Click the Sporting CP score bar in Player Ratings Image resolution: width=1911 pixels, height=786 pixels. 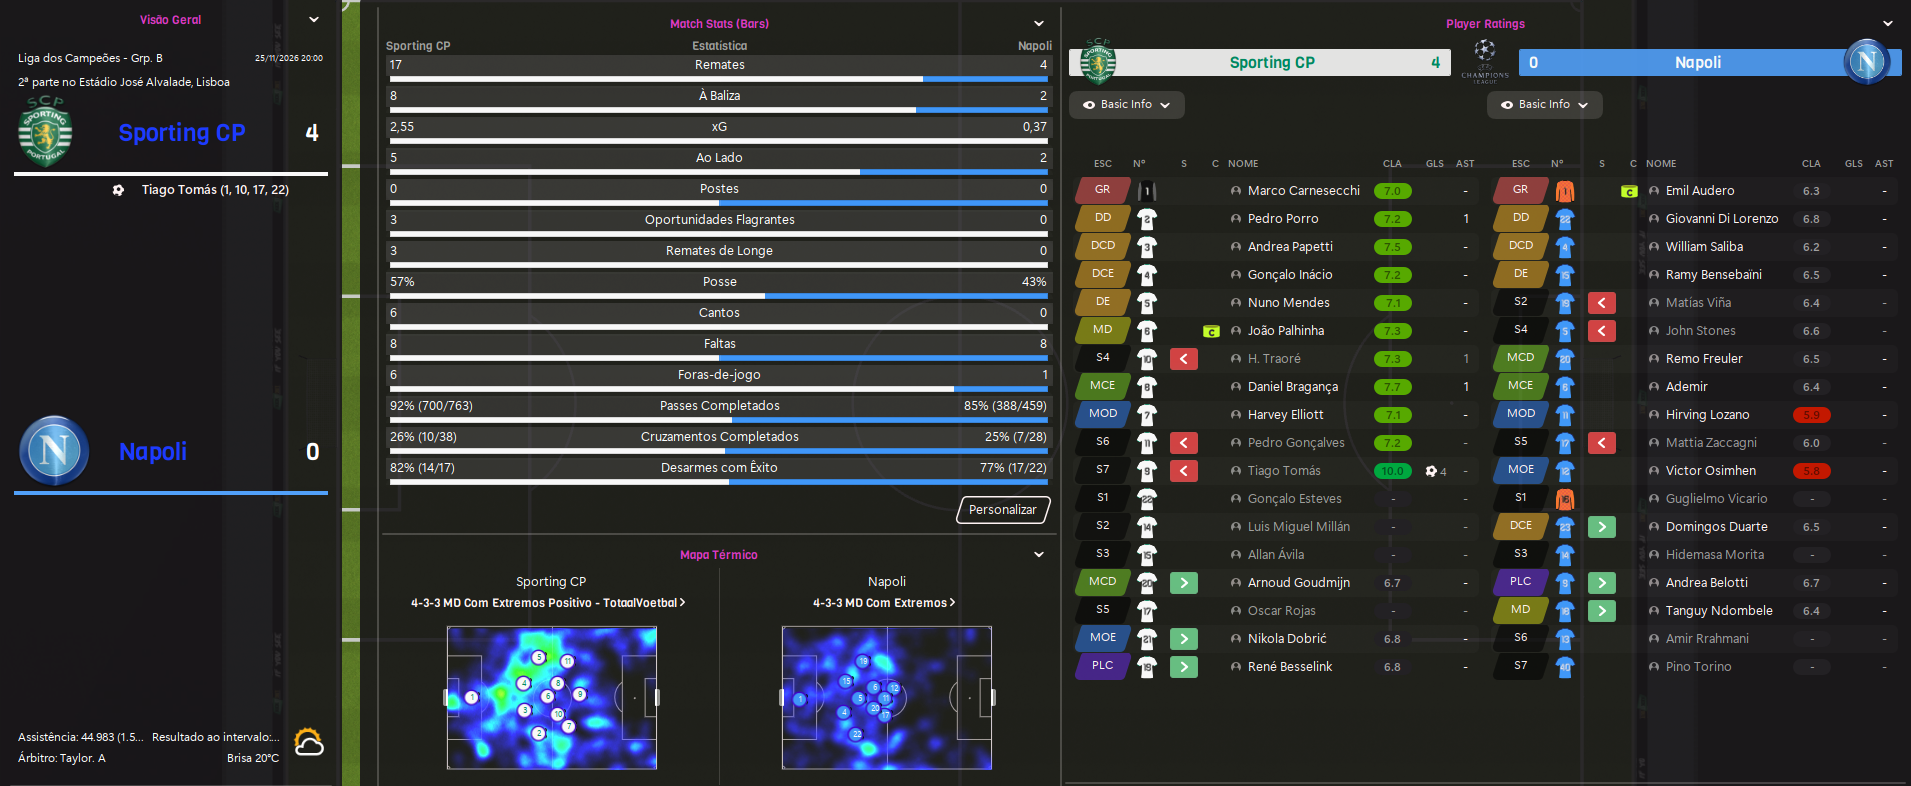point(1260,62)
